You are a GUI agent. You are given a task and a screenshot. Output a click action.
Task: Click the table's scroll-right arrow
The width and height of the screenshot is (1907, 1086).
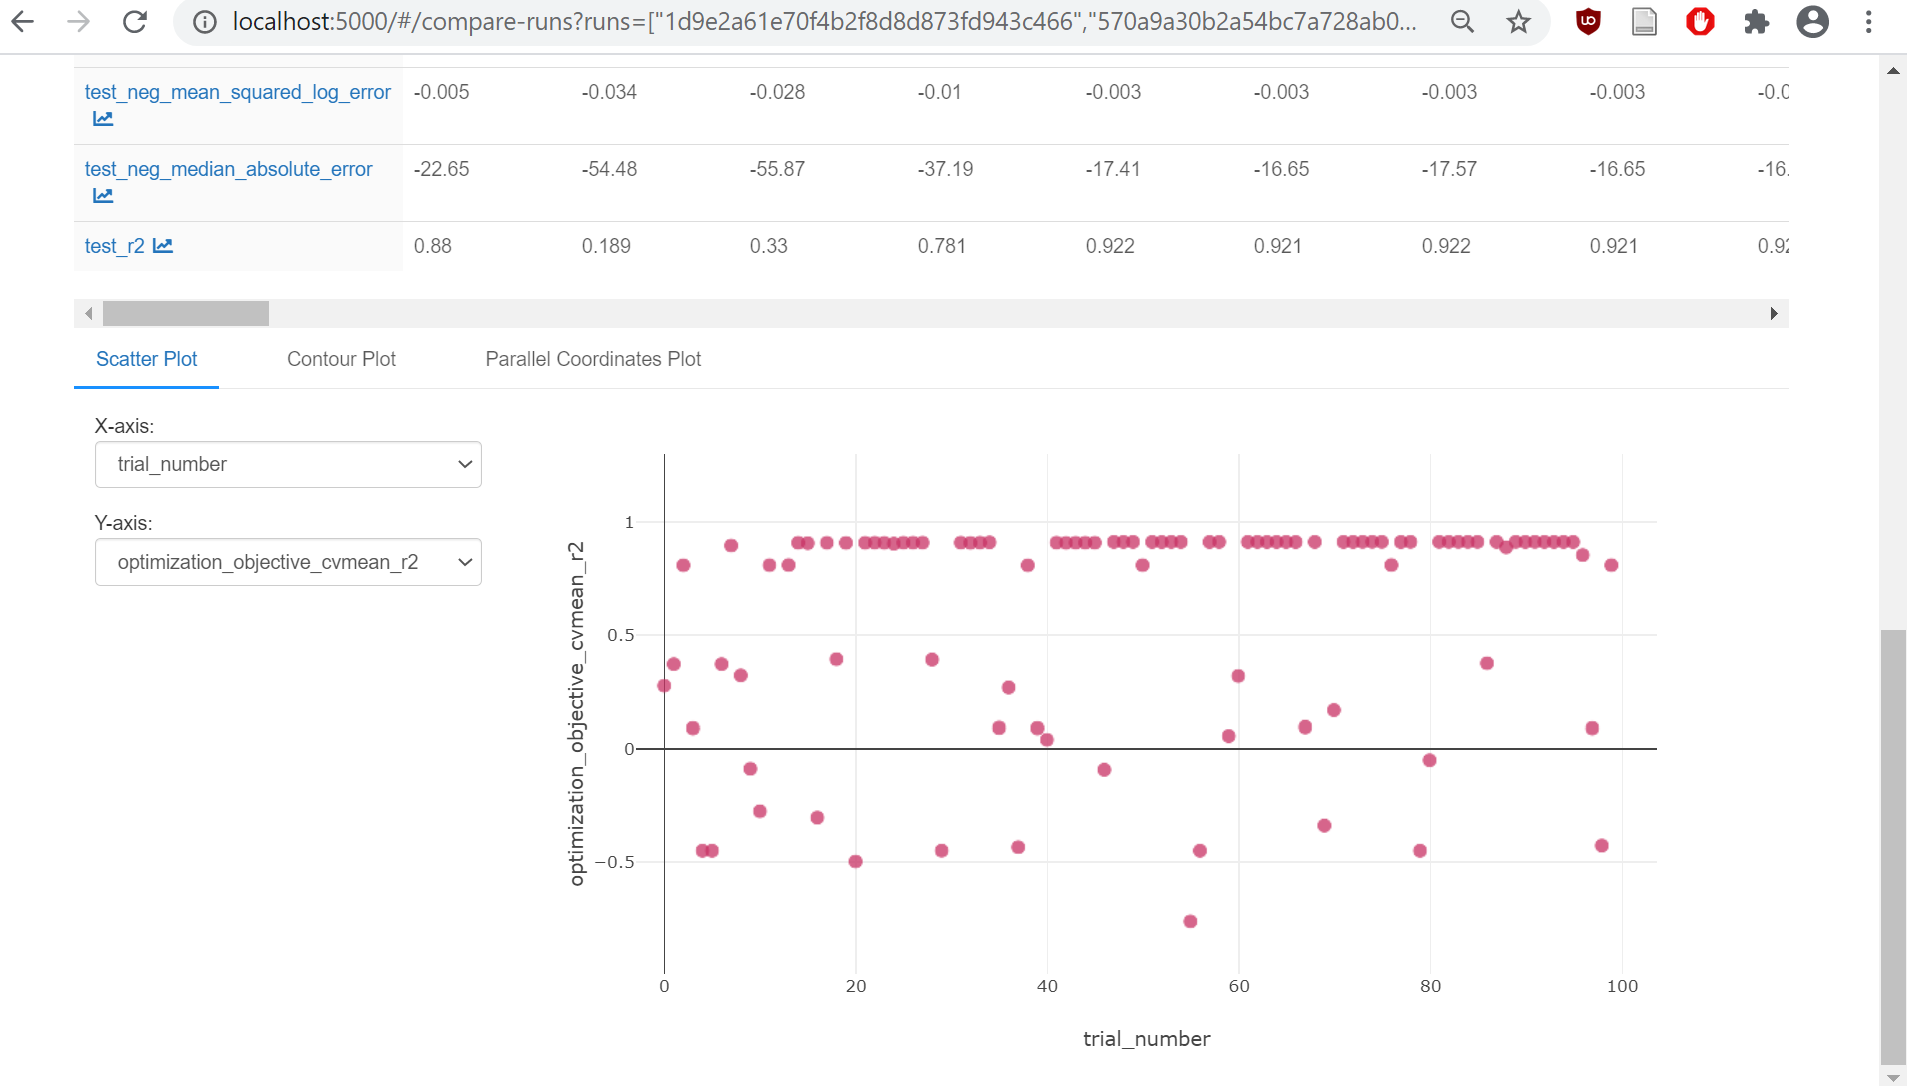coord(1774,314)
